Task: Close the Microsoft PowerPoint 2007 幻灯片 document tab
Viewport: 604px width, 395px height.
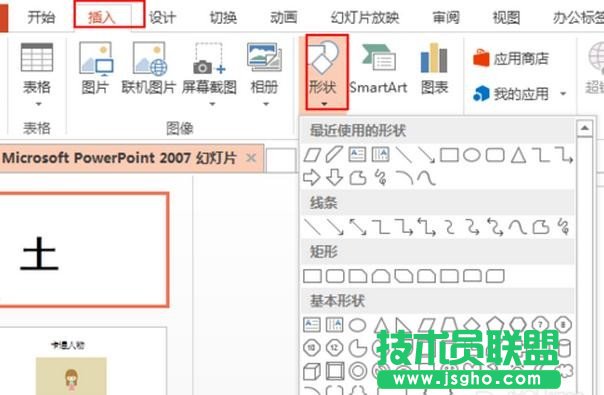Action: tap(251, 158)
